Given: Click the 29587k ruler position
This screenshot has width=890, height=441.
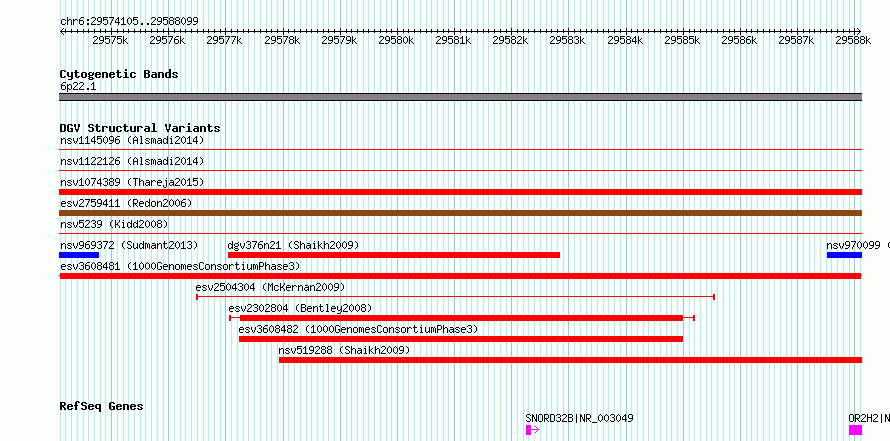Looking at the screenshot, I should tap(797, 40).
